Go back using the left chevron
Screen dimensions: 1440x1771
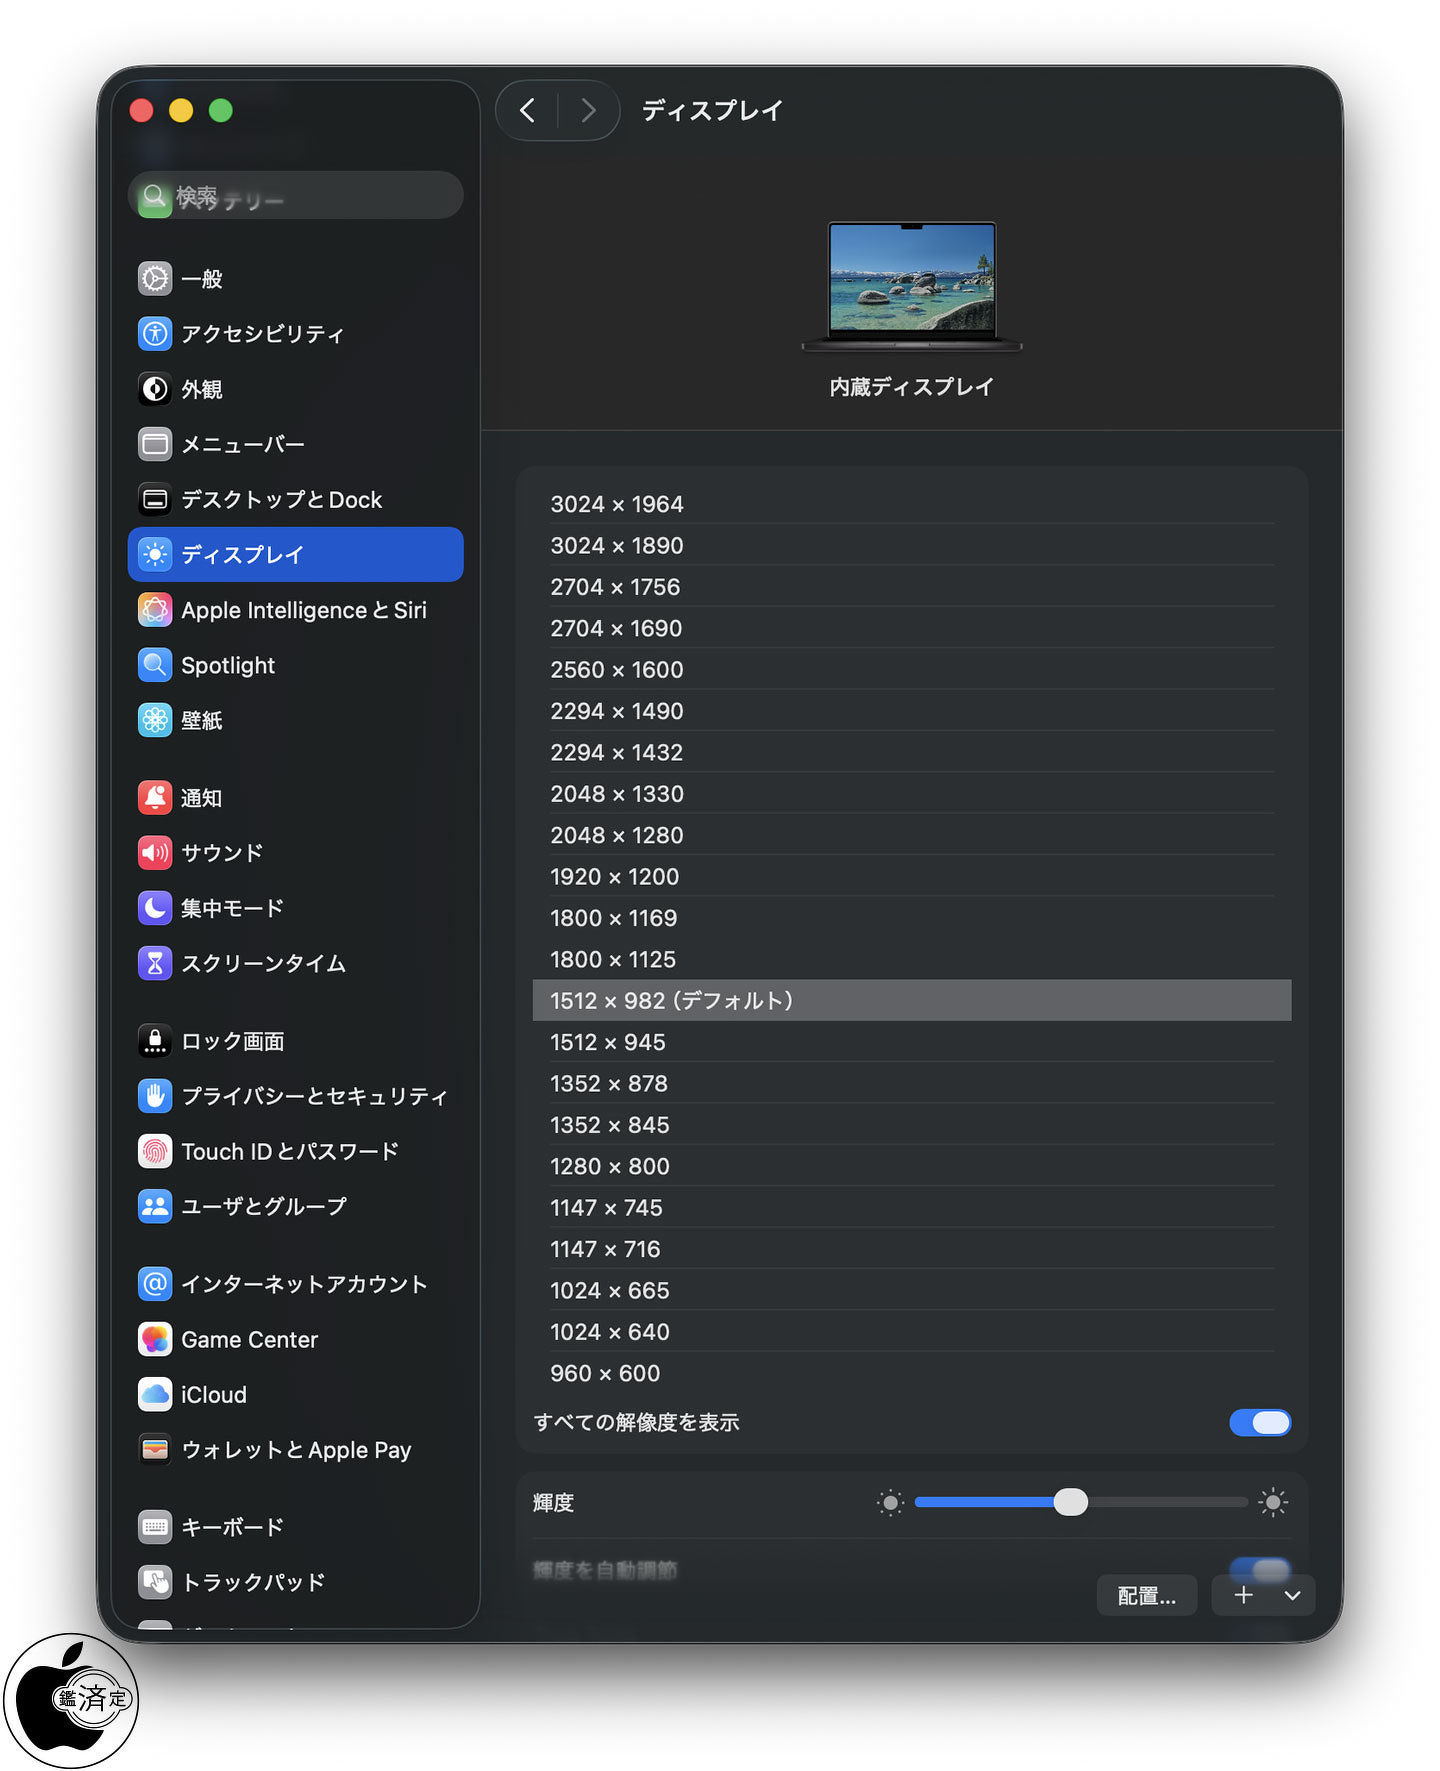(x=528, y=110)
